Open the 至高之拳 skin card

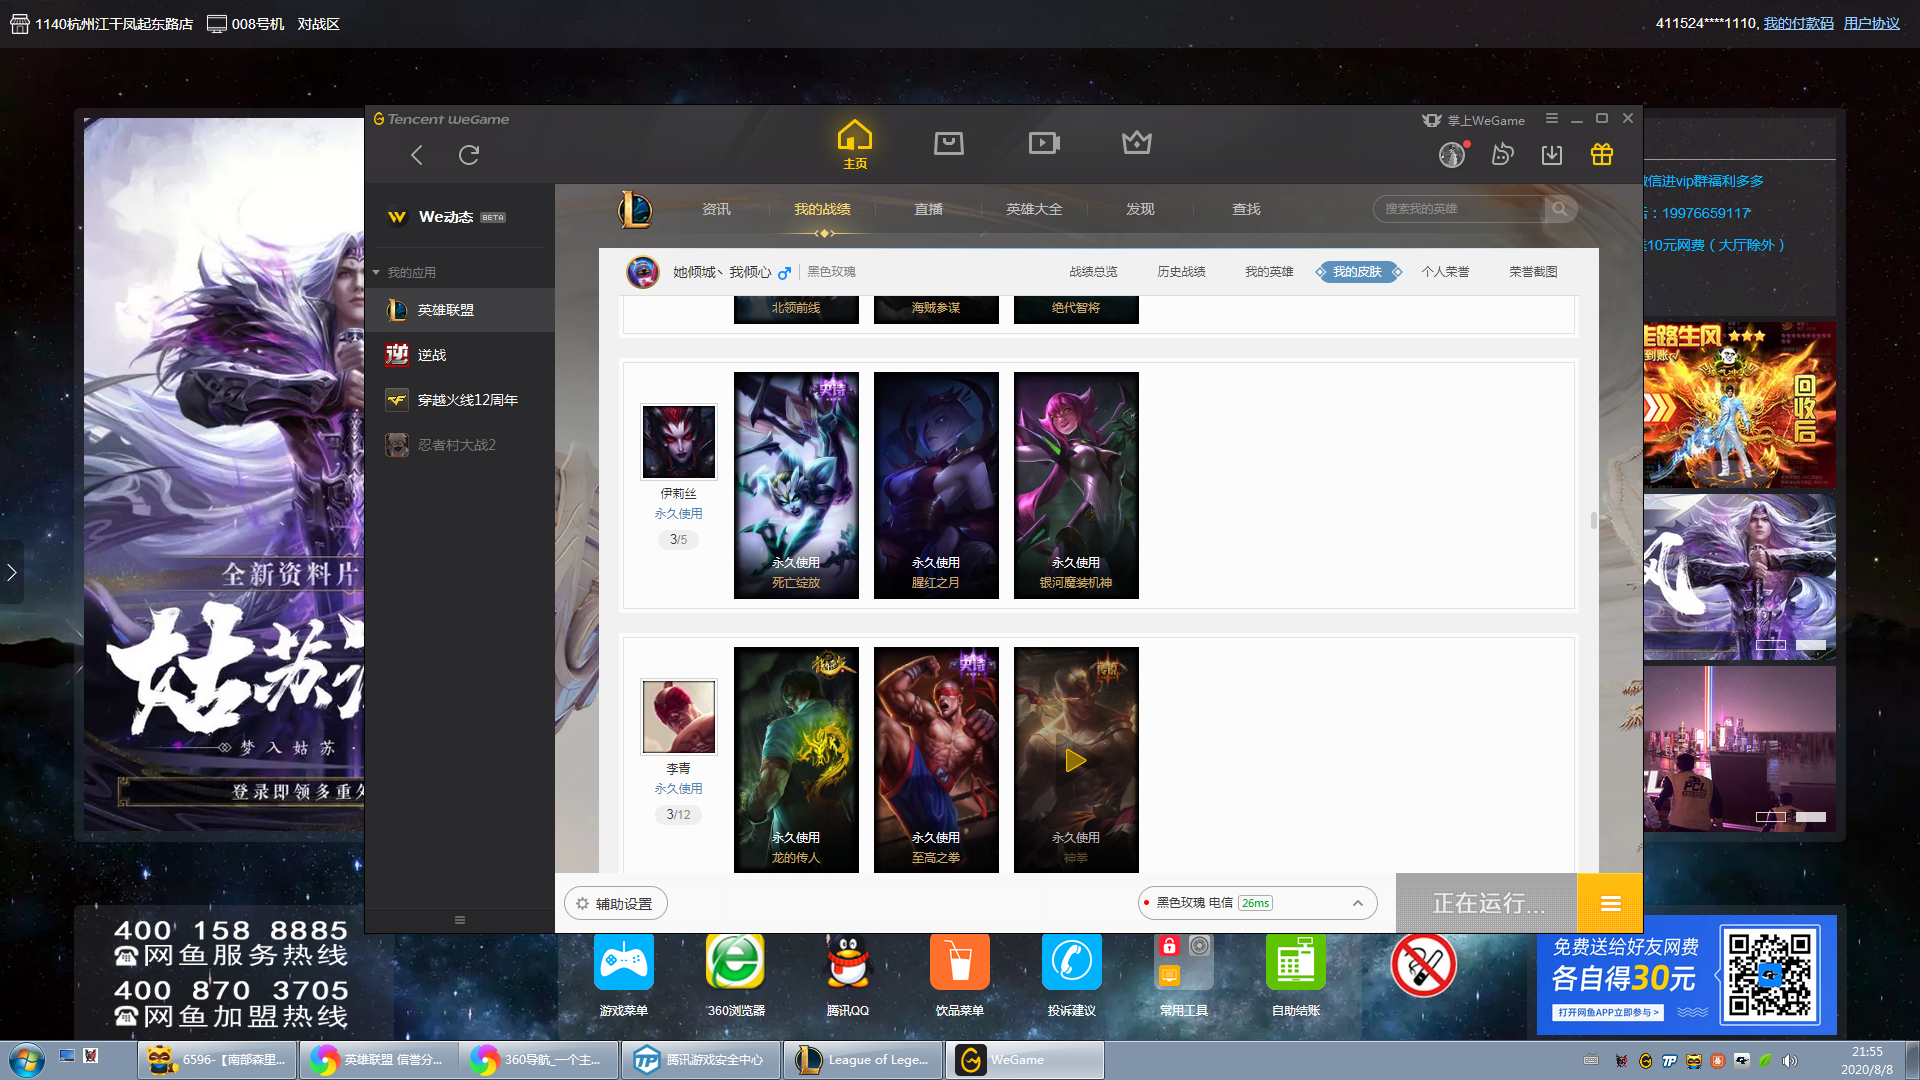pyautogui.click(x=936, y=760)
